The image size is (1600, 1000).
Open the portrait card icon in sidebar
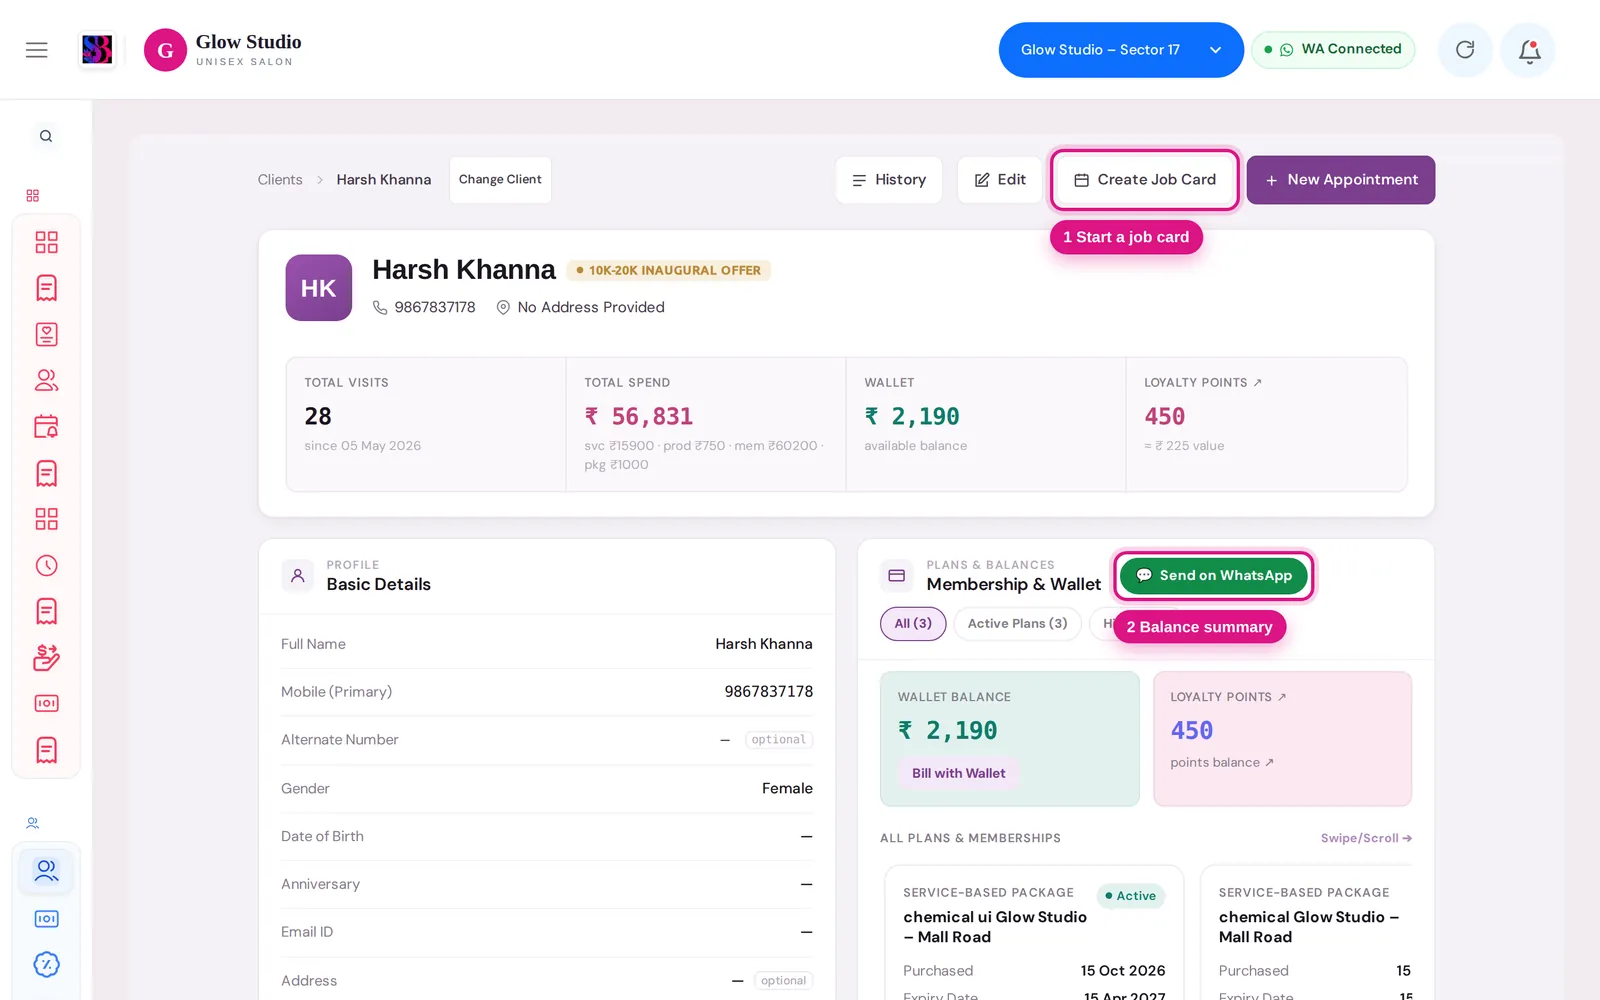tap(46, 334)
